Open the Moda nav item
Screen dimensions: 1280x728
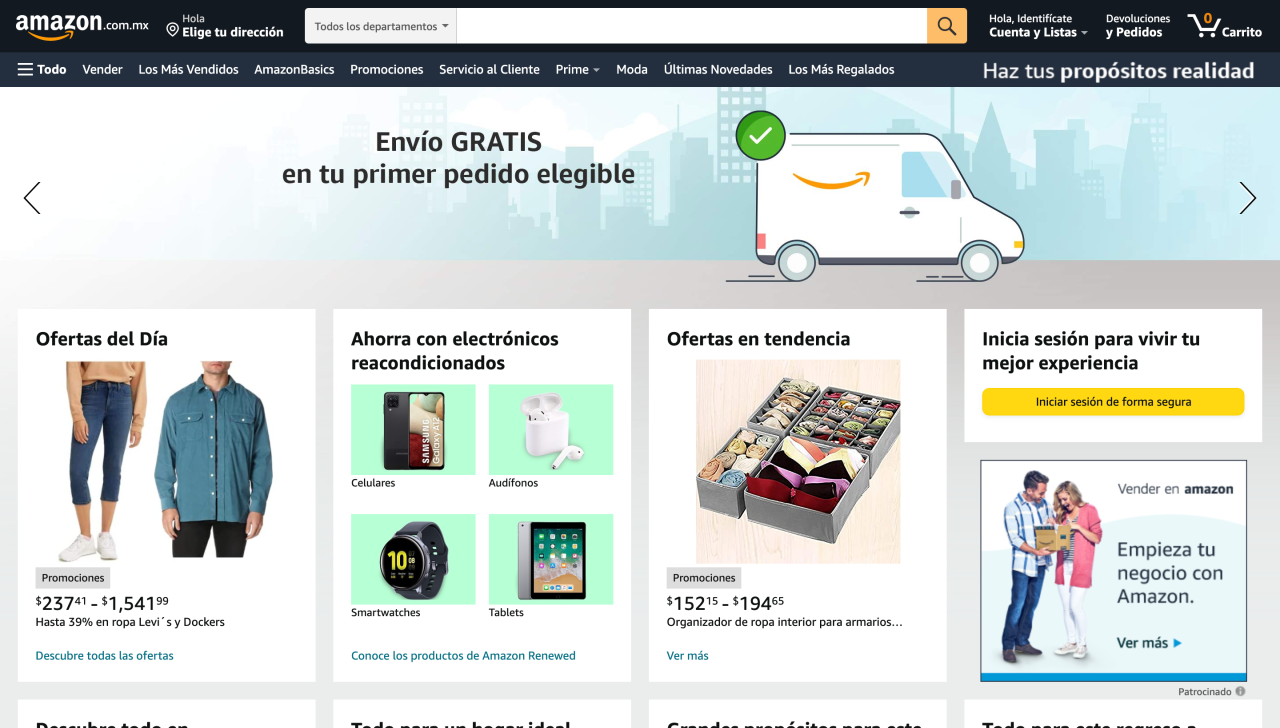[632, 69]
